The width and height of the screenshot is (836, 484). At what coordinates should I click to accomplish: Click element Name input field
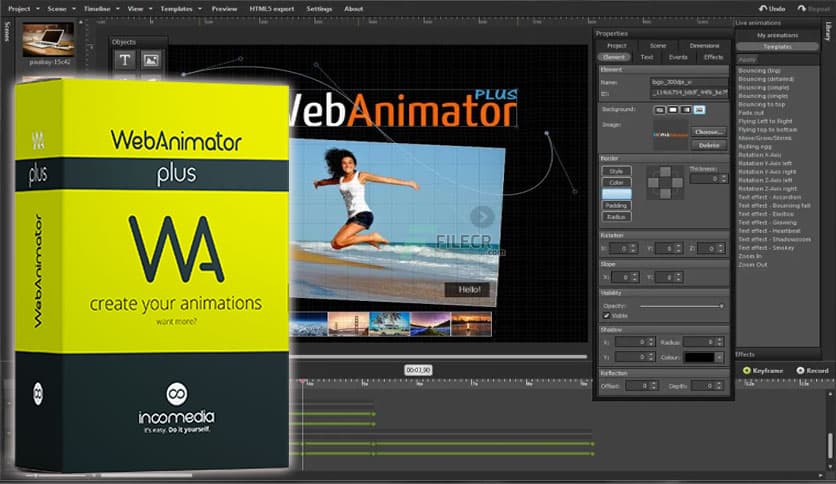[x=688, y=82]
